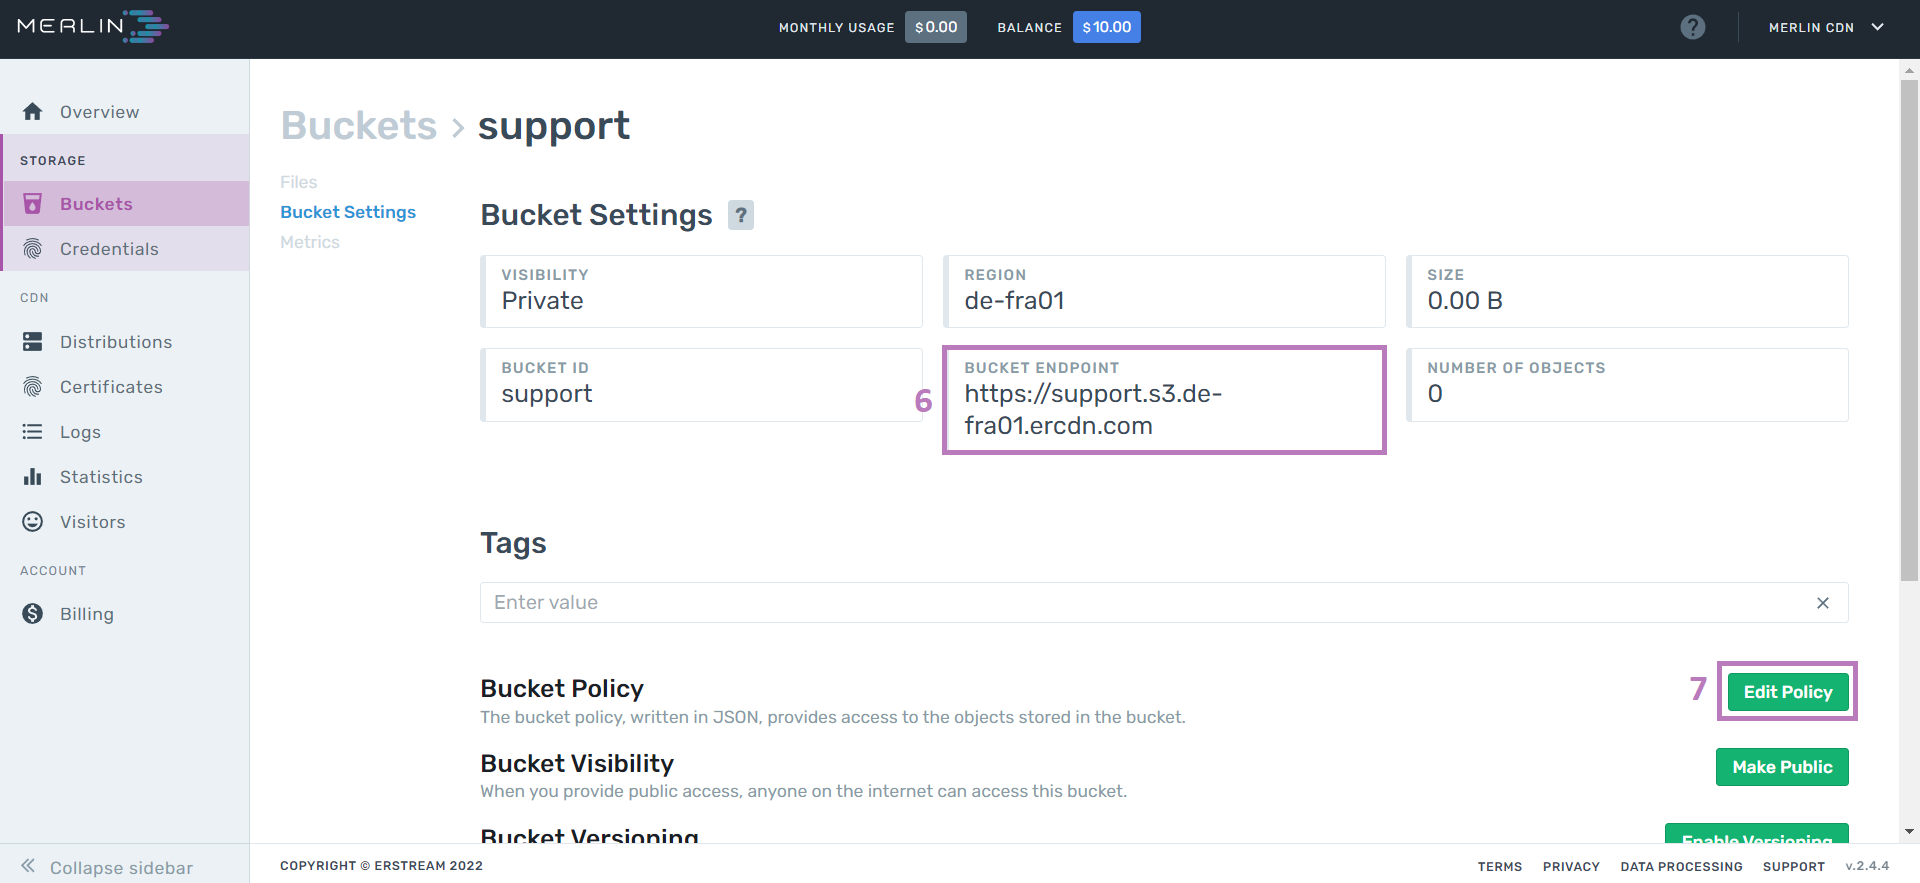Click the scrollbar down arrow
1920x883 pixels.
1909,832
